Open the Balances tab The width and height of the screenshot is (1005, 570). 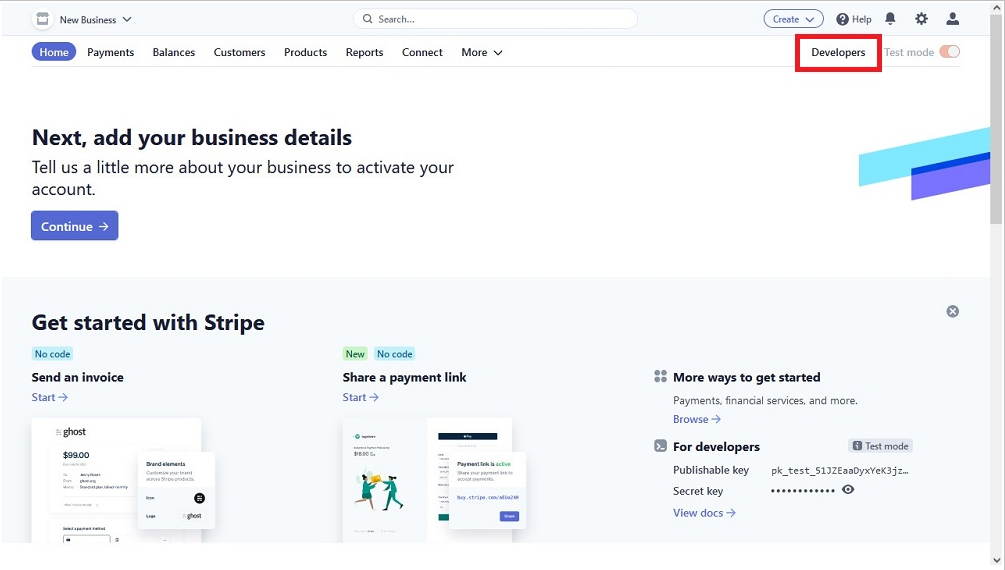coord(174,53)
